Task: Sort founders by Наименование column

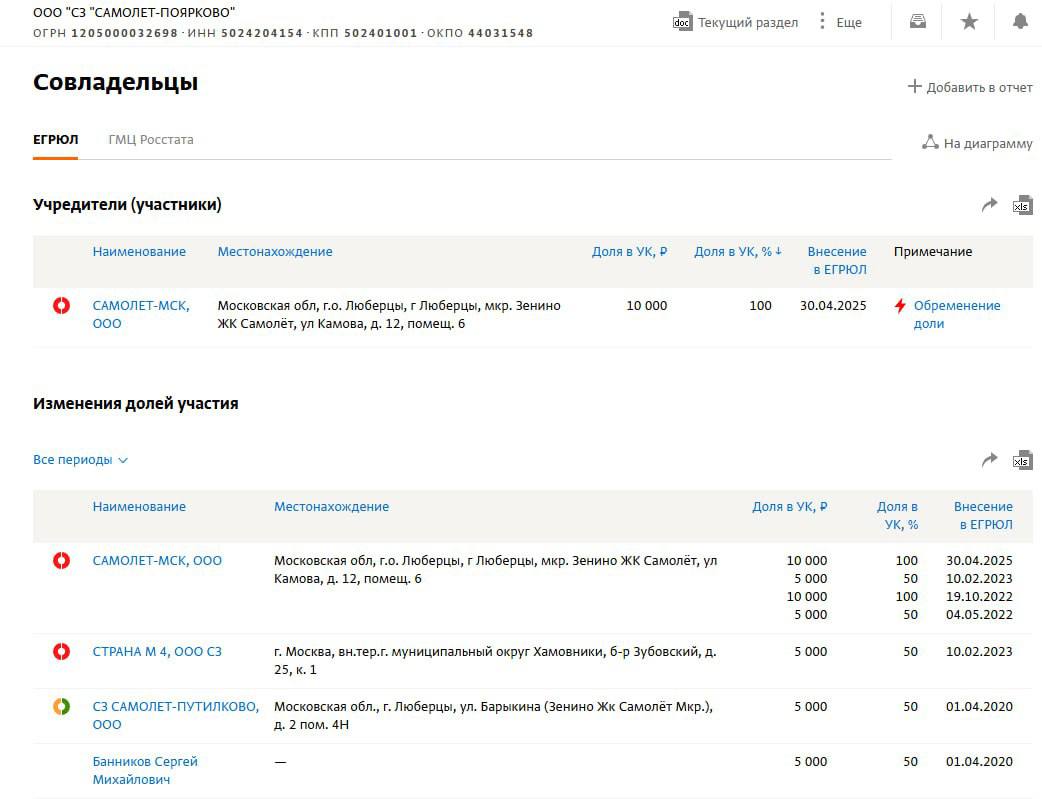Action: [139, 251]
